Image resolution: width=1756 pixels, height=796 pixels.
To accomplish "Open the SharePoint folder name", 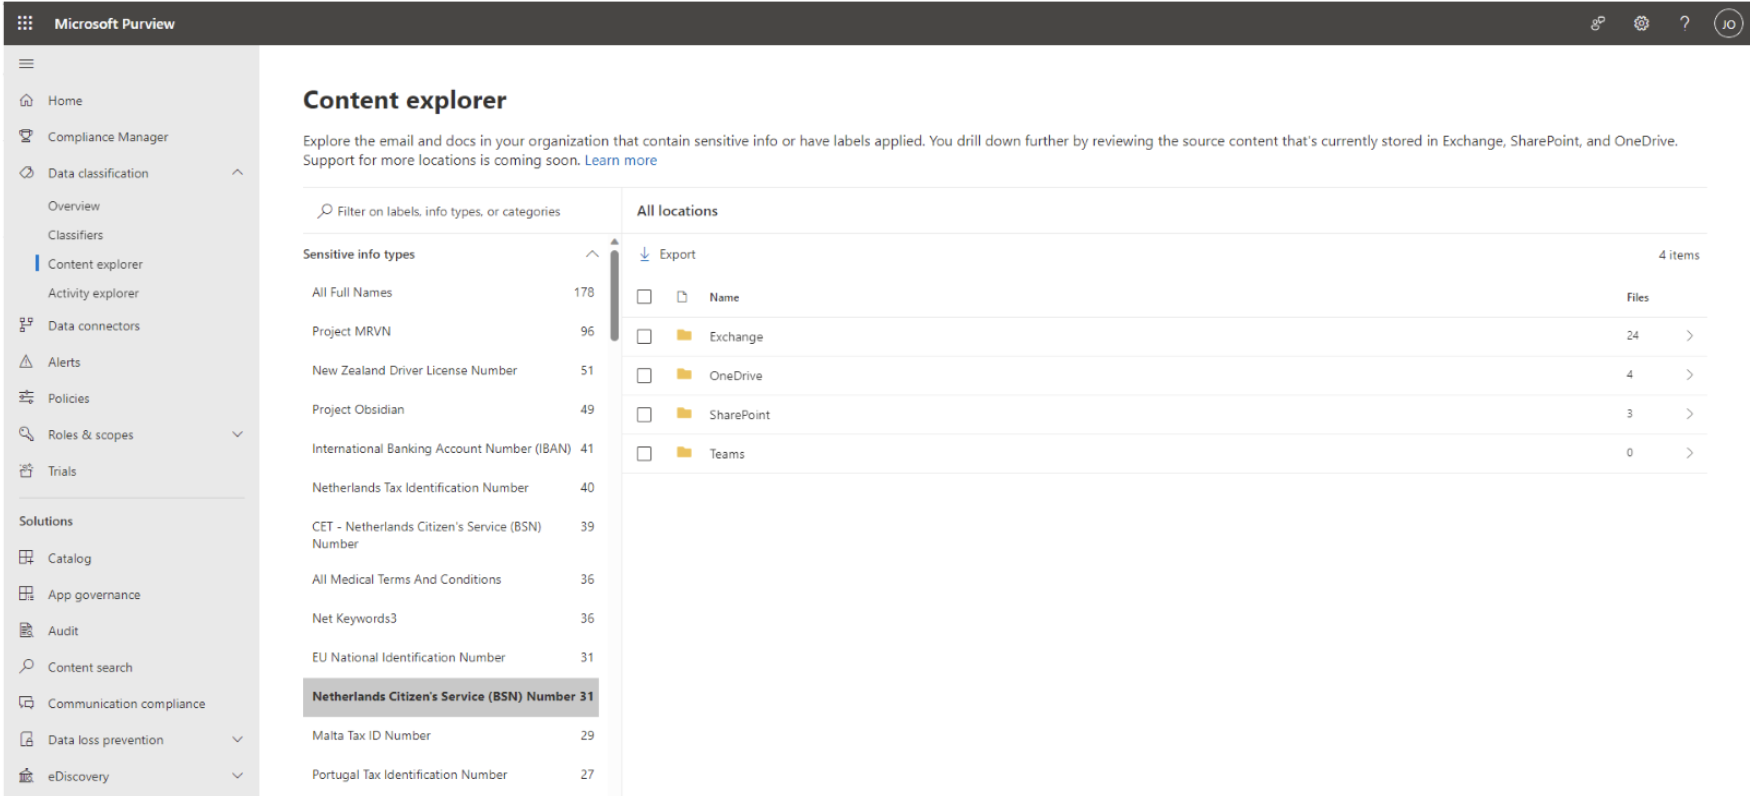I will point(740,415).
